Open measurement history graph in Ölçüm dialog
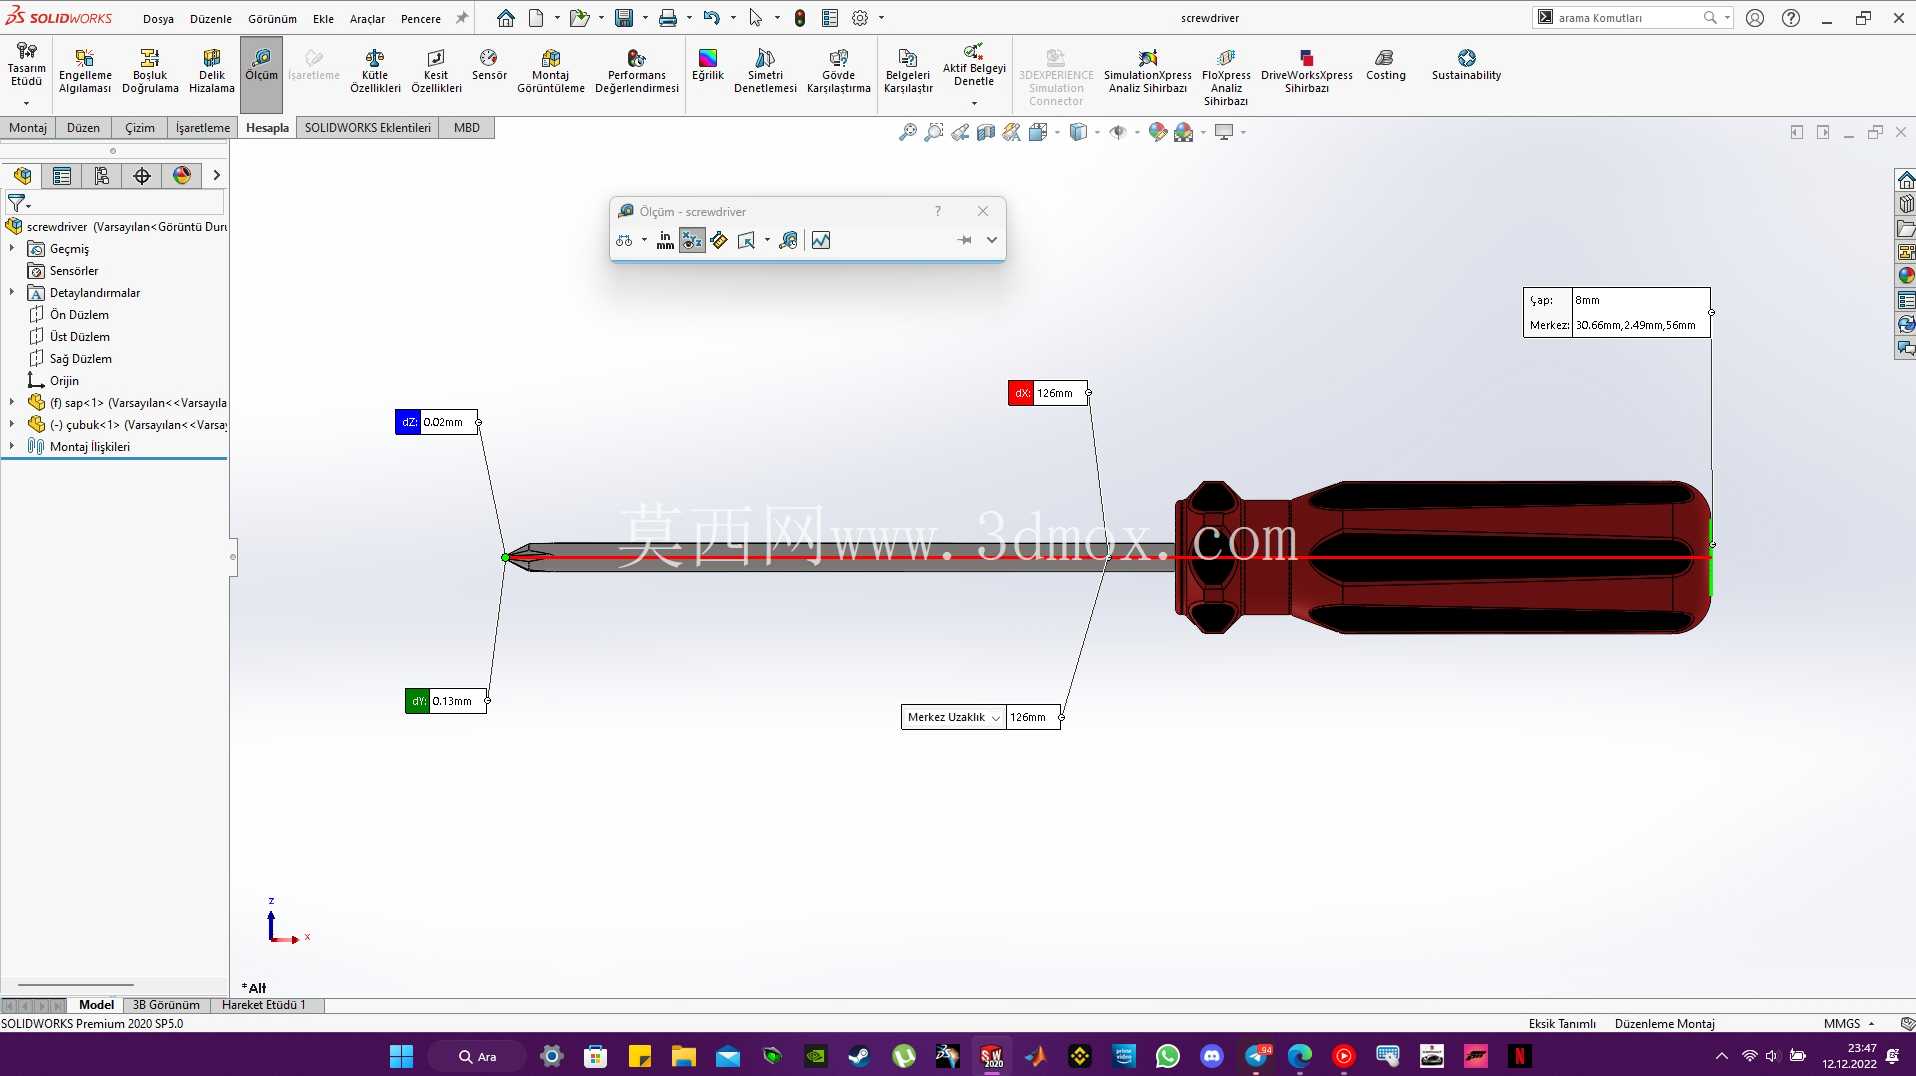 [821, 240]
